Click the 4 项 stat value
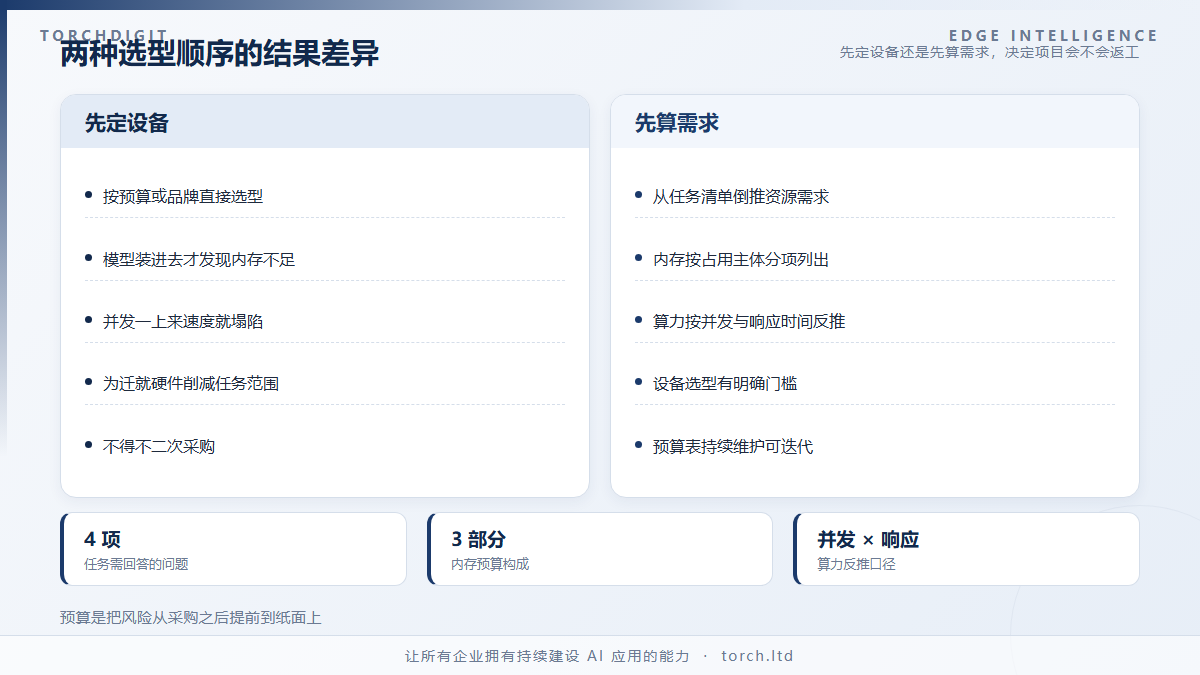 pyautogui.click(x=103, y=539)
